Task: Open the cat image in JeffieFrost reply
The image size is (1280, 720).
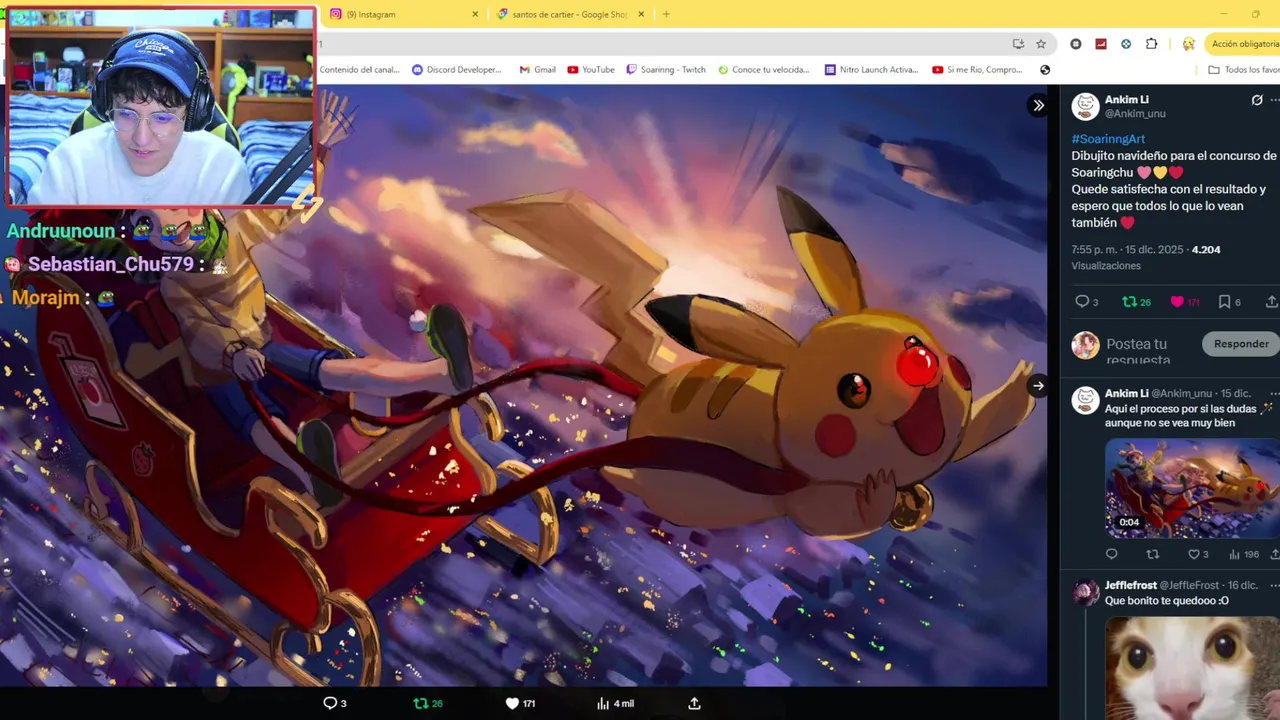Action: [x=1192, y=668]
